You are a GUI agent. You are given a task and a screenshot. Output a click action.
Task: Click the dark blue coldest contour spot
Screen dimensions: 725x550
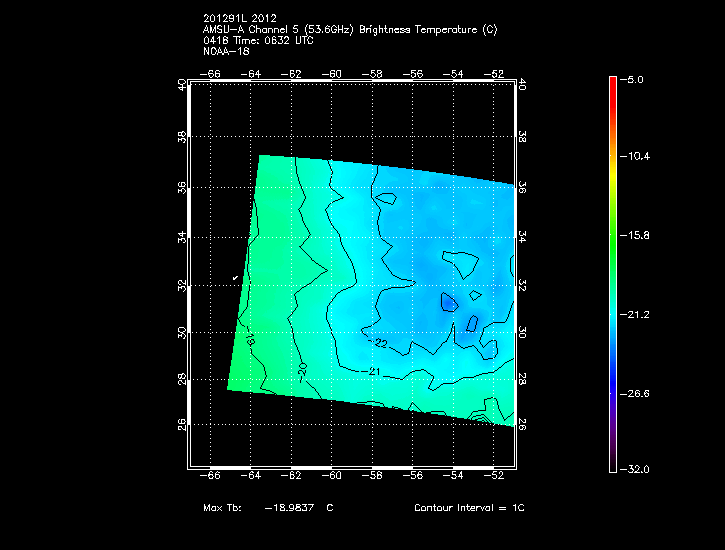point(449,300)
